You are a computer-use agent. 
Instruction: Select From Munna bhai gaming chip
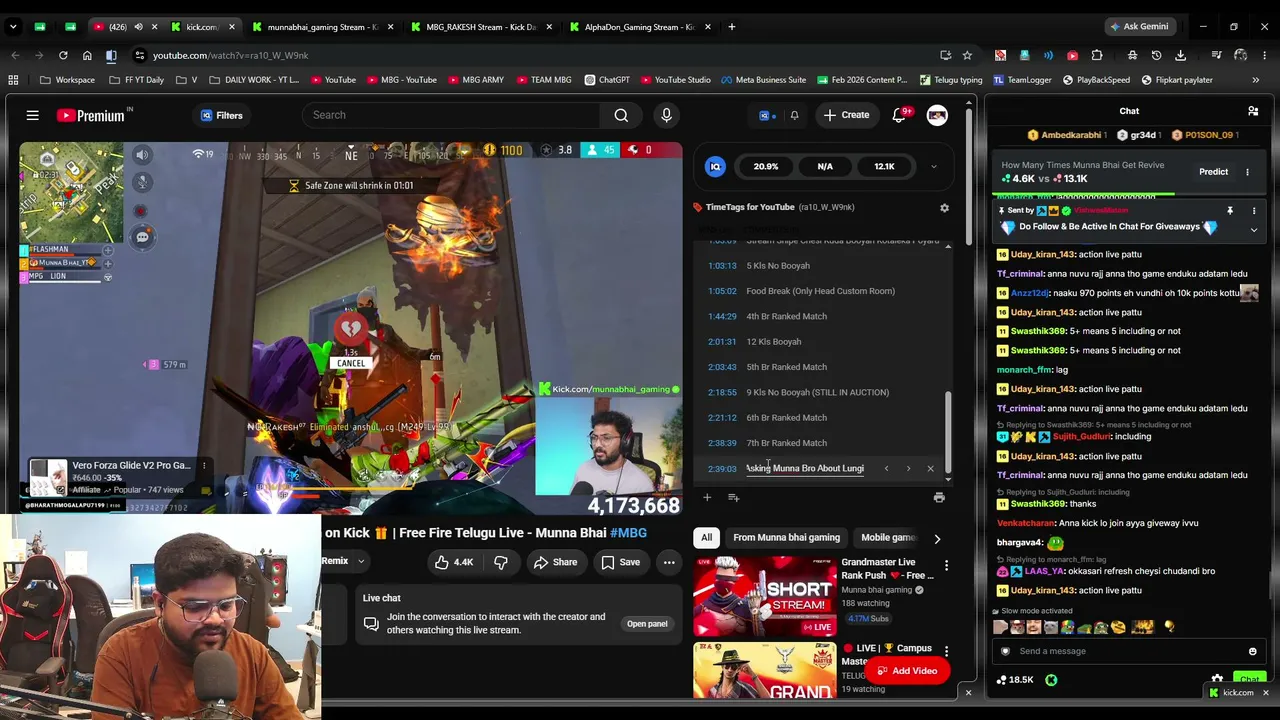tap(786, 538)
